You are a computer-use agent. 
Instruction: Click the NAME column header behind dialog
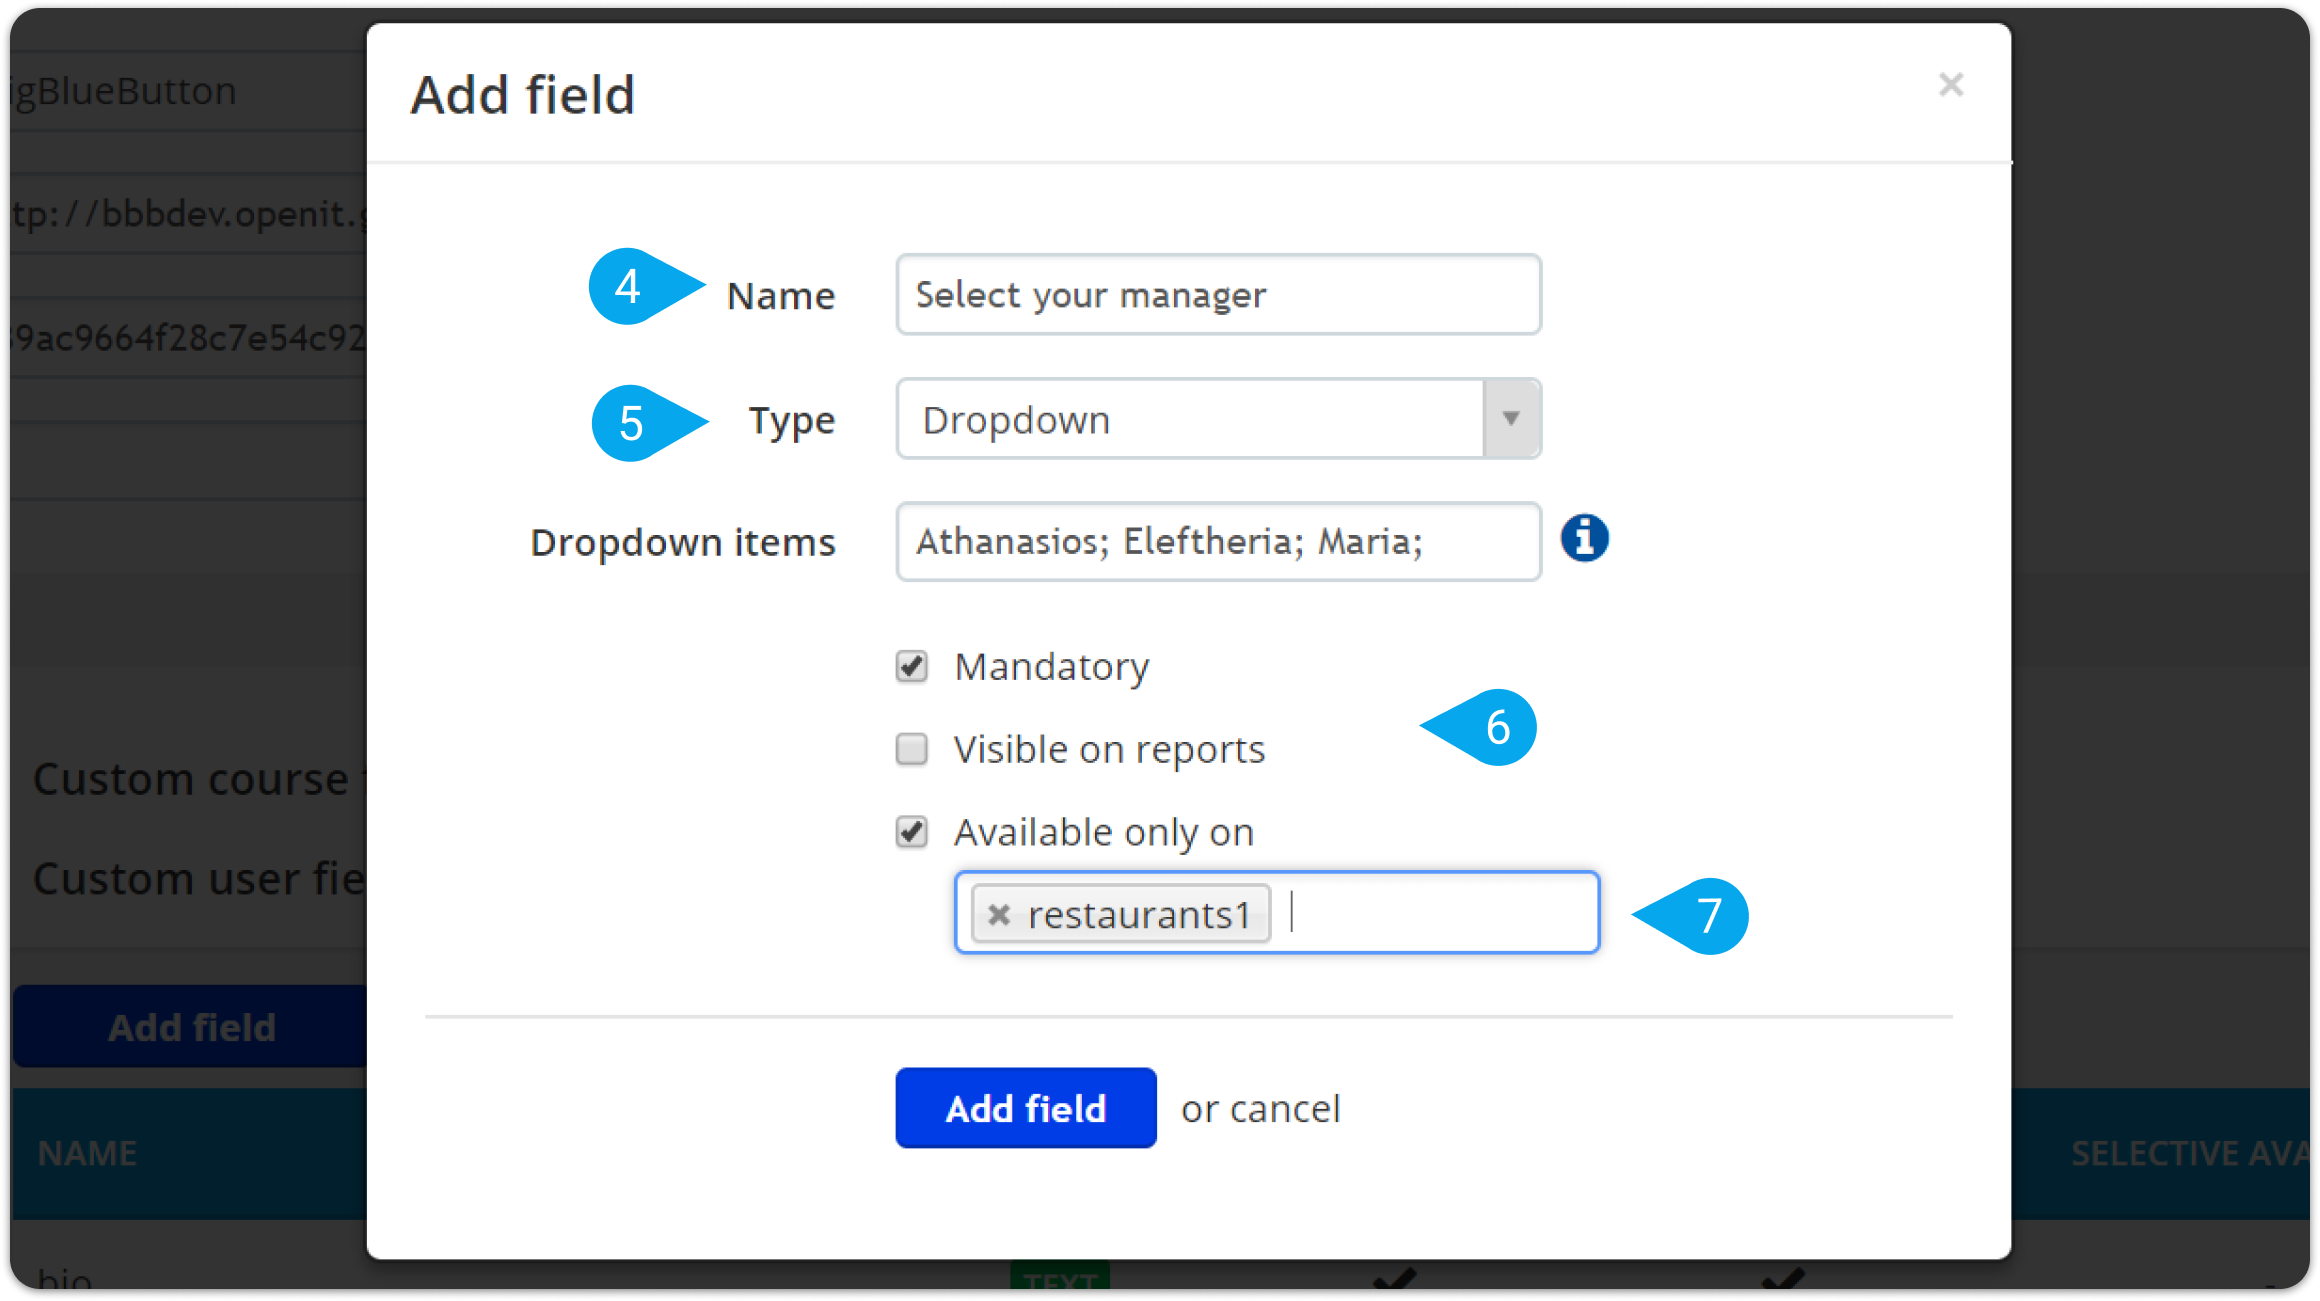87,1153
